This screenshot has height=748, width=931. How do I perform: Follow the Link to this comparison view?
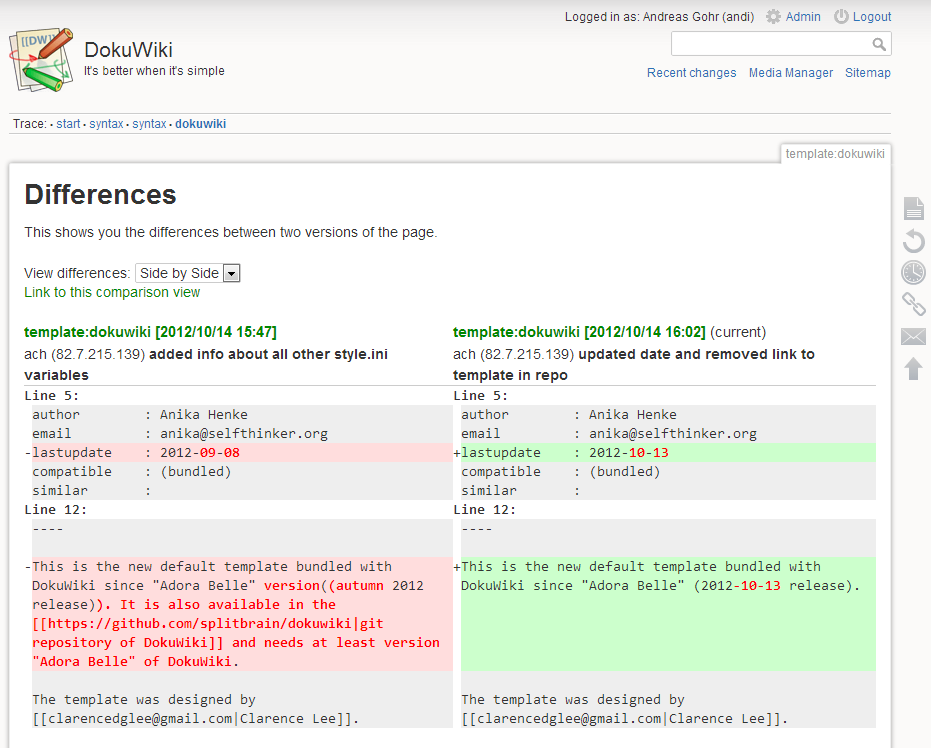(112, 293)
